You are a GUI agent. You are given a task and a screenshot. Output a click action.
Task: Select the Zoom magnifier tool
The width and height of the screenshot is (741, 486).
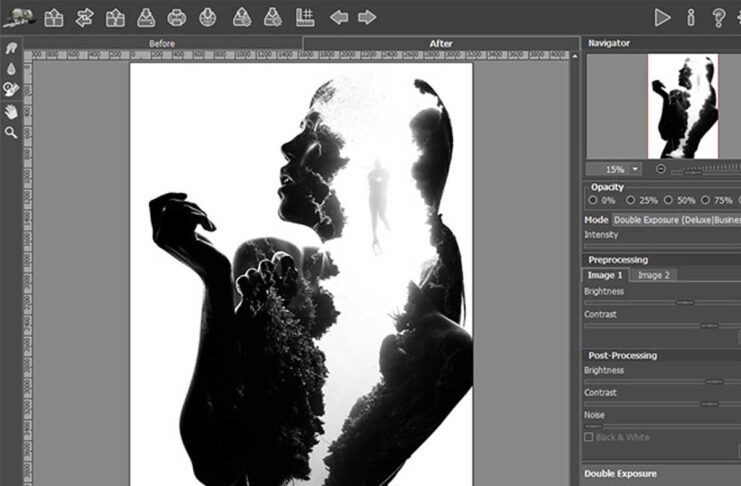[x=11, y=131]
